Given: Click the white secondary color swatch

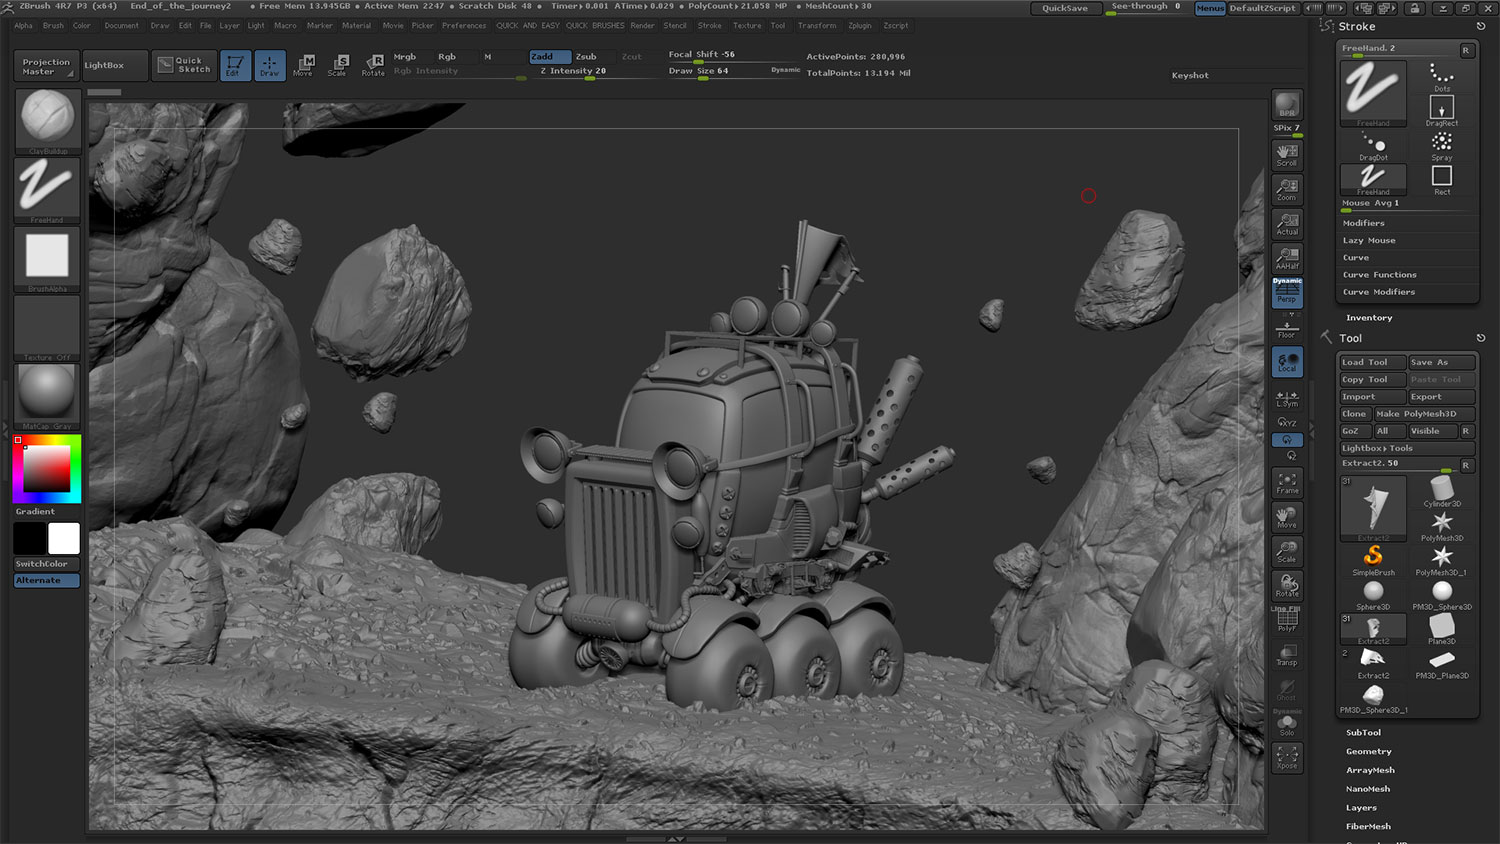Looking at the screenshot, I should pos(64,538).
